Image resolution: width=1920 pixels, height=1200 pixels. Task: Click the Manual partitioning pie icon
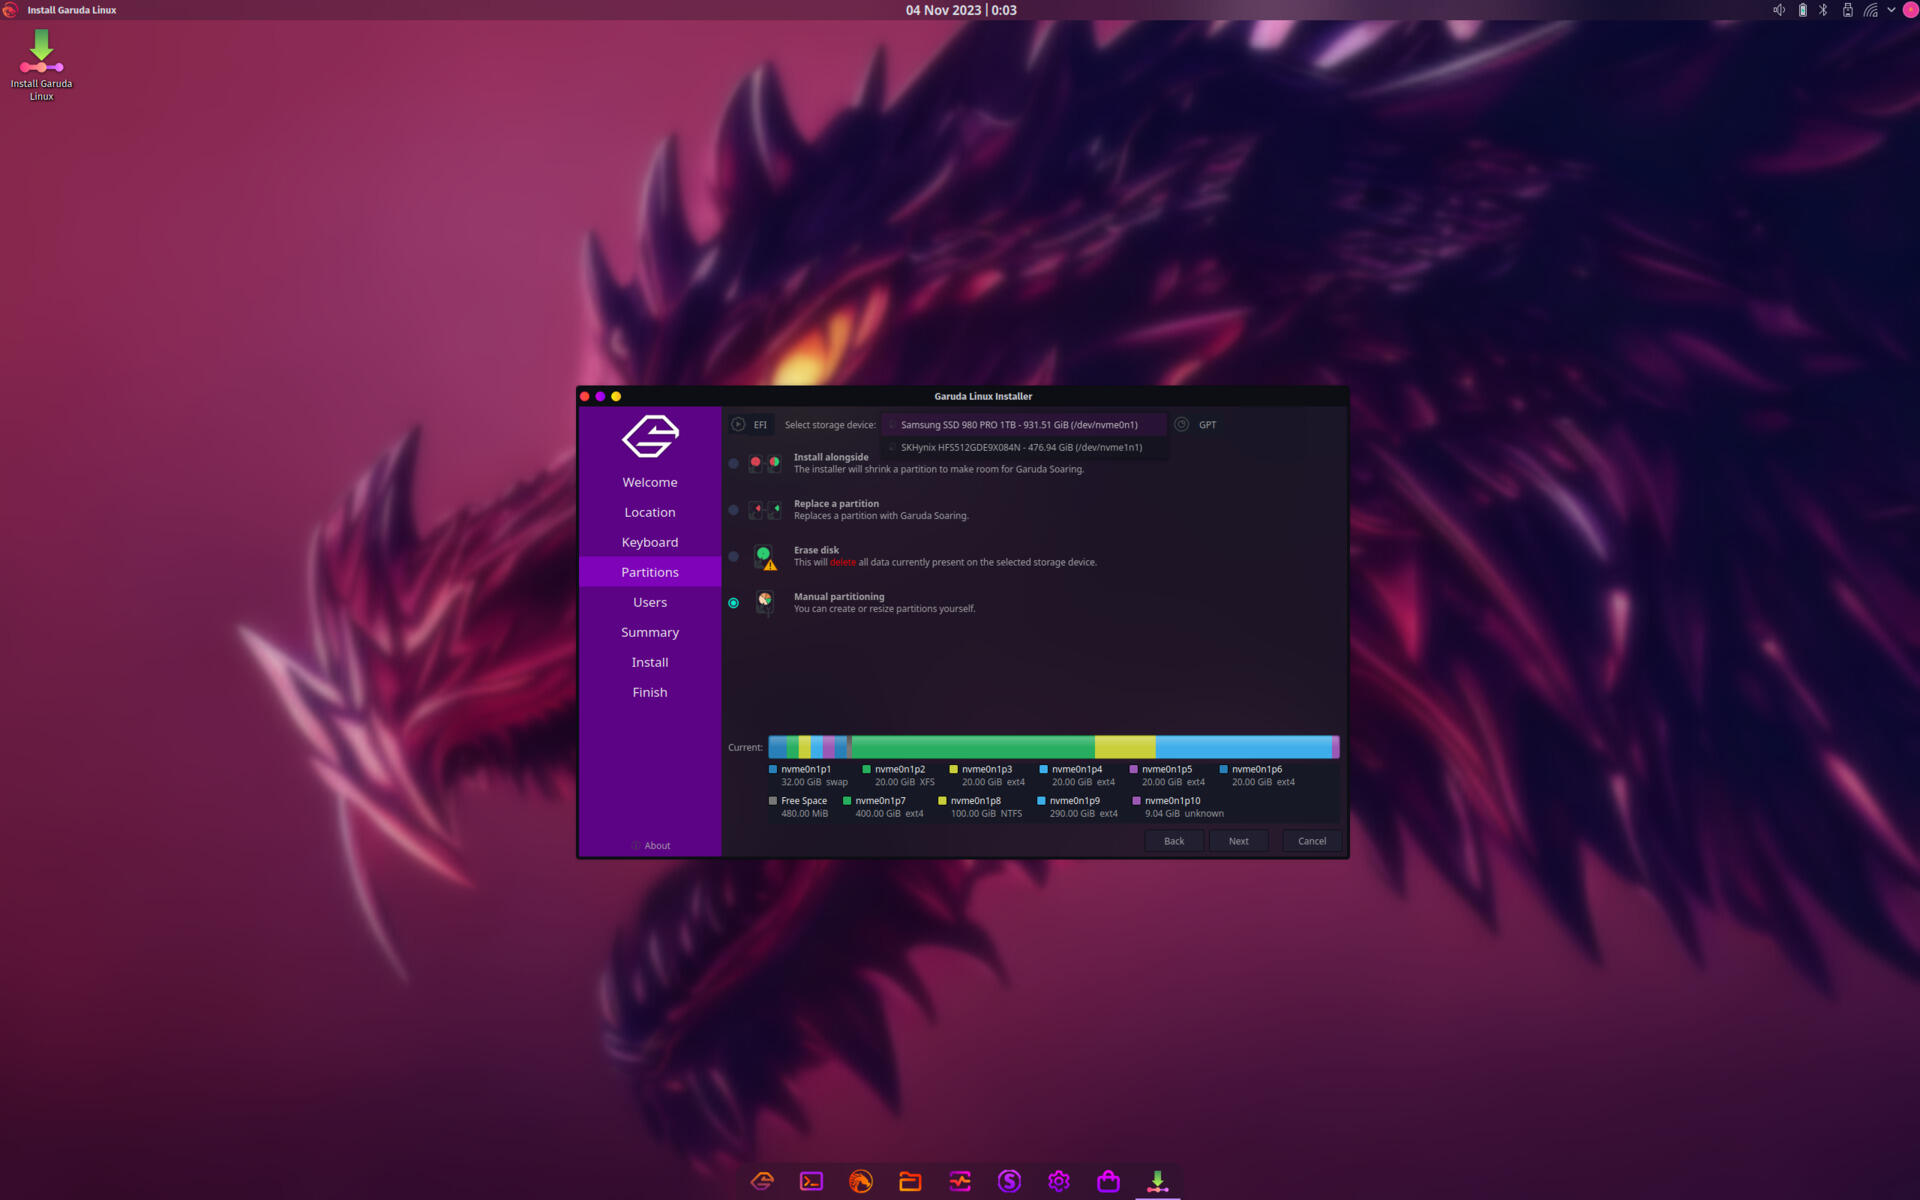(765, 601)
